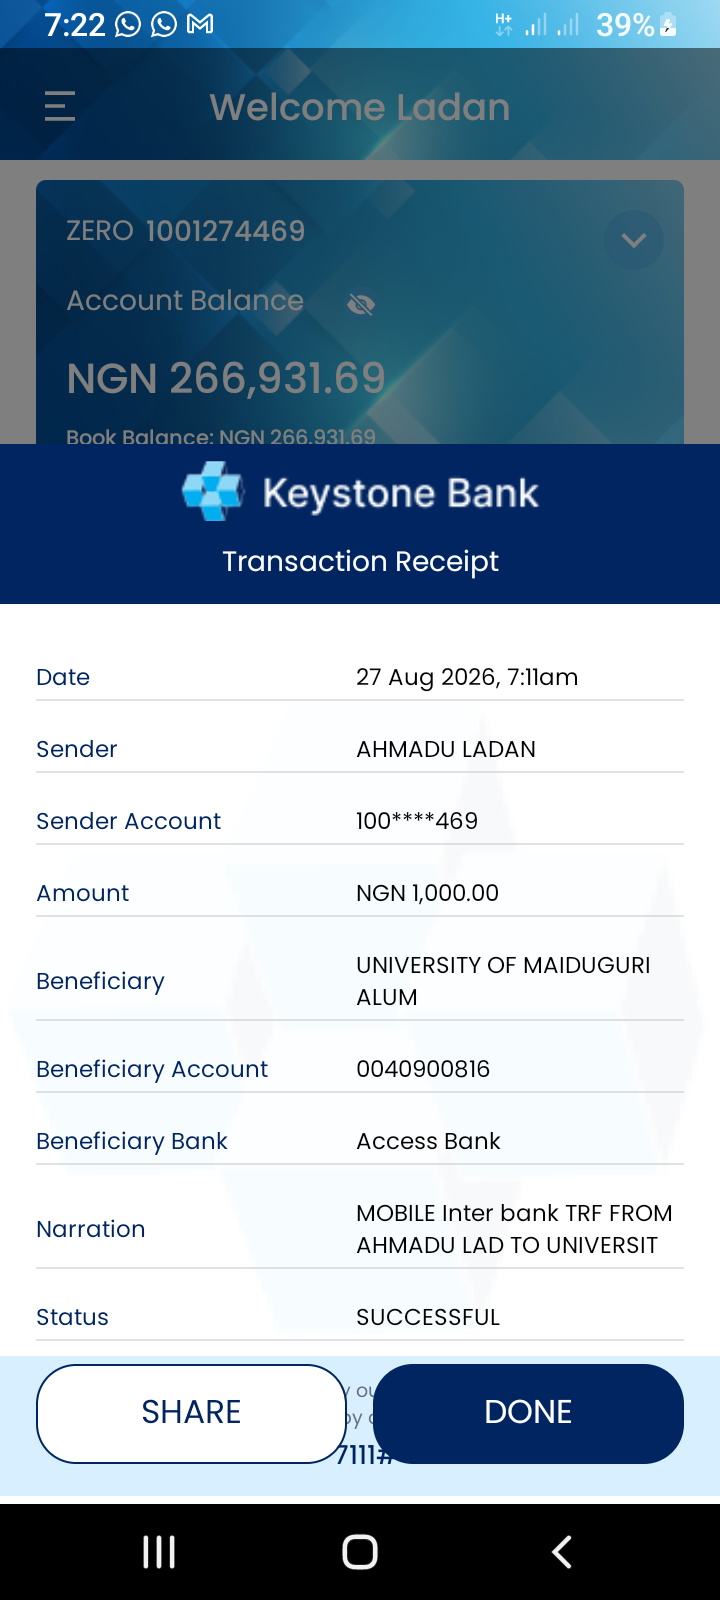Tap the Transaction Receipt heading

(x=360, y=561)
